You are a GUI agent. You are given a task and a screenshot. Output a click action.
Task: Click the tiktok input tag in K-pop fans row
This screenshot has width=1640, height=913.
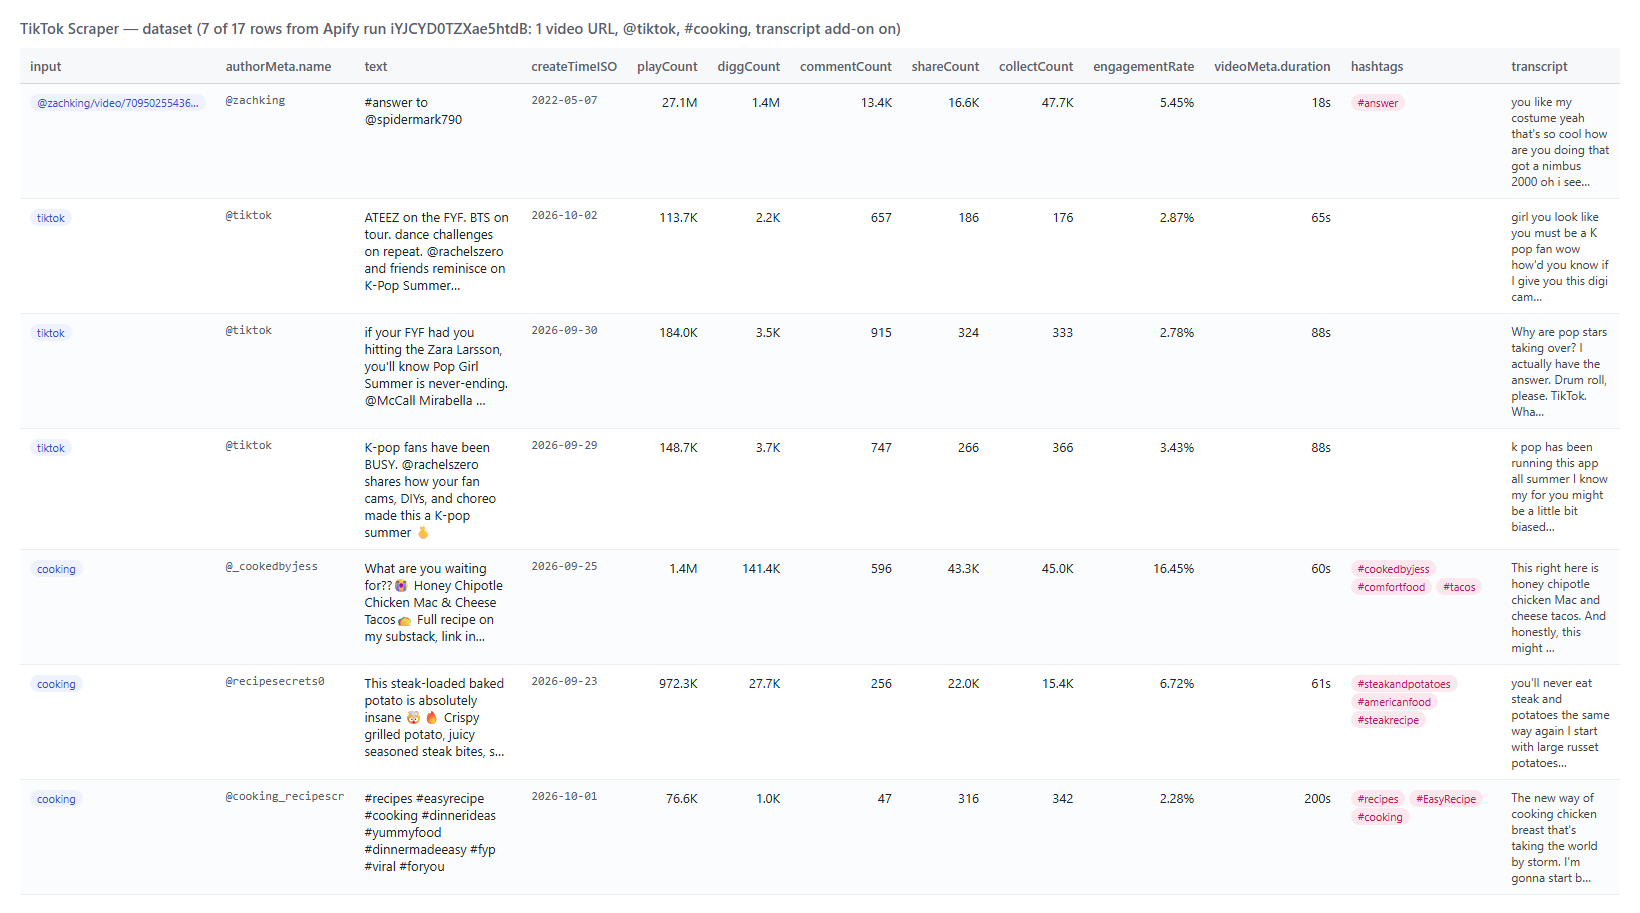pos(51,448)
